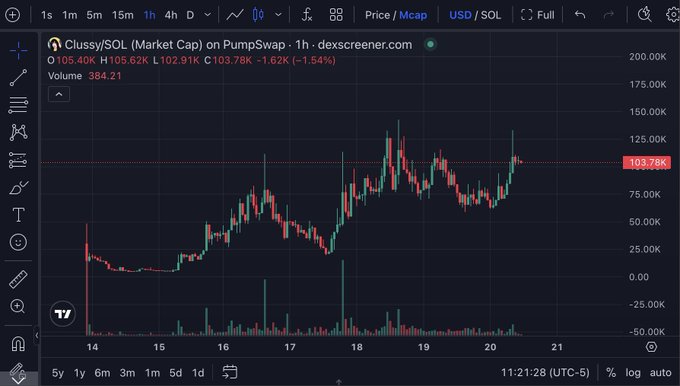Collapse the indicator legend chevron
This screenshot has width=680, height=386.
pos(59,94)
